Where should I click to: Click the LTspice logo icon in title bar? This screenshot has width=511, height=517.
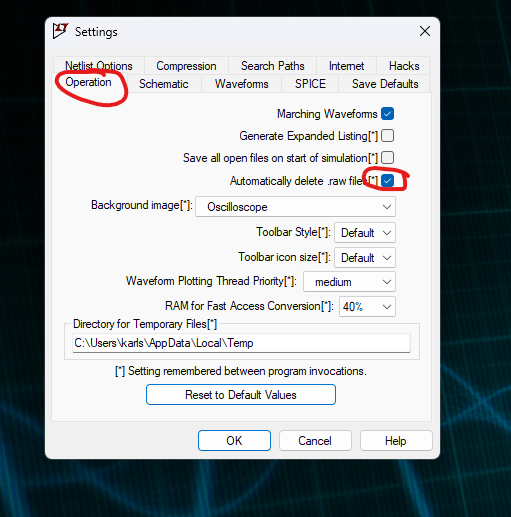(x=61, y=31)
